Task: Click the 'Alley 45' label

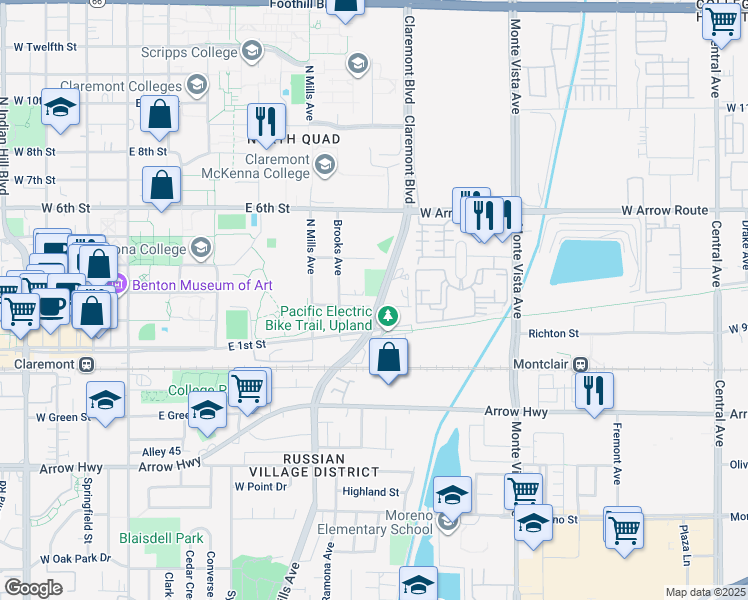Action: pyautogui.click(x=161, y=451)
